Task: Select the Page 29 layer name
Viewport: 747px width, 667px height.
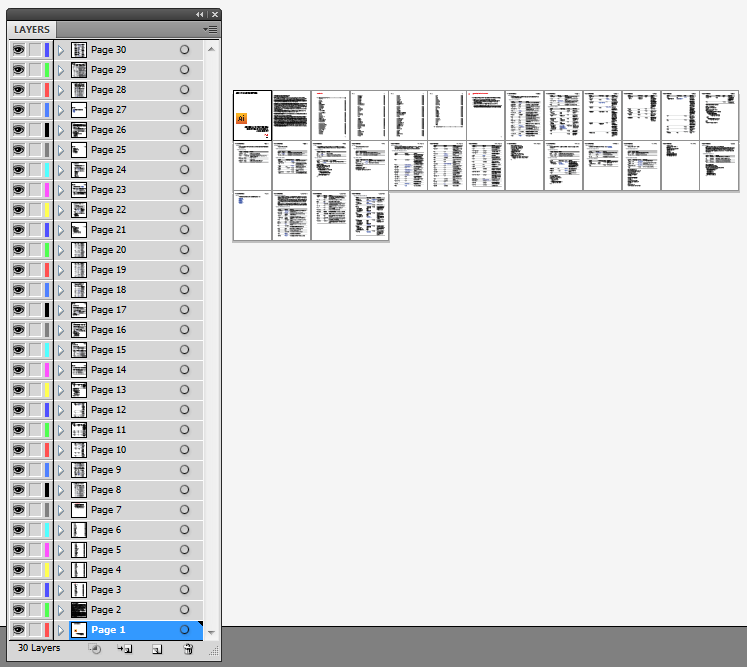Action: pos(109,70)
